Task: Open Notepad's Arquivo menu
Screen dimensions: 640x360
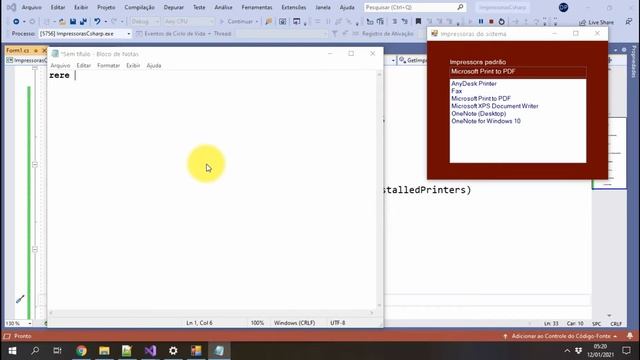Action: 60,65
